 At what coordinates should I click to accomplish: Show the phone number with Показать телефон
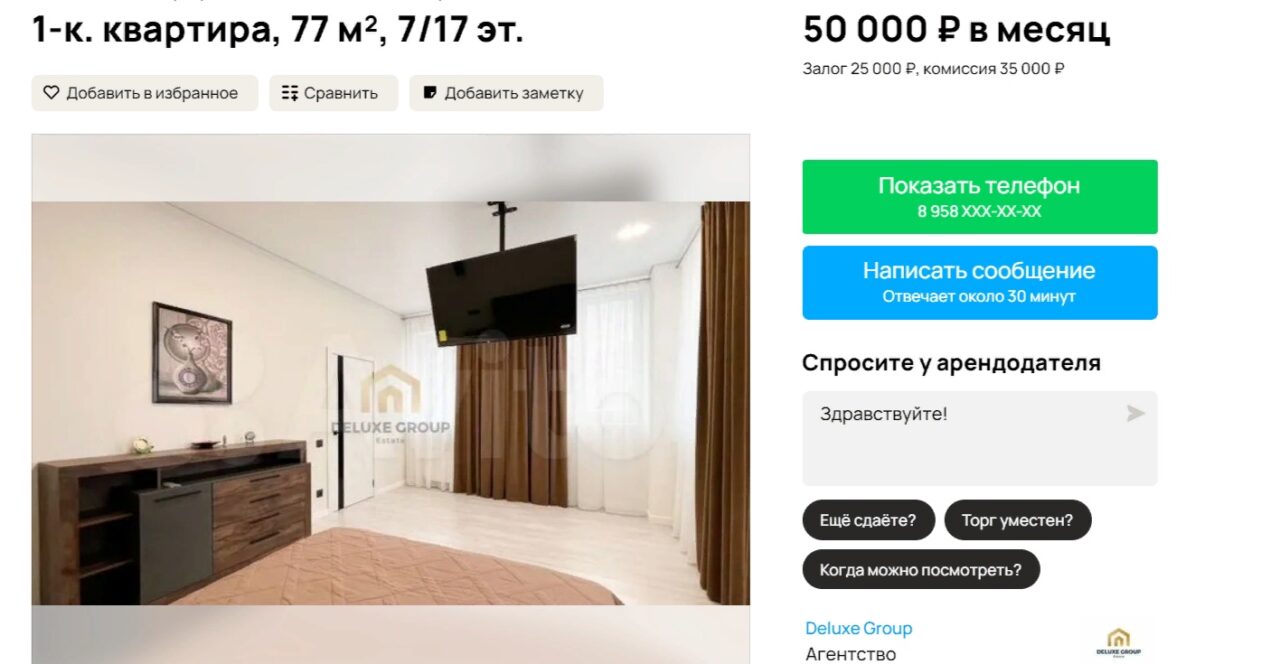980,197
